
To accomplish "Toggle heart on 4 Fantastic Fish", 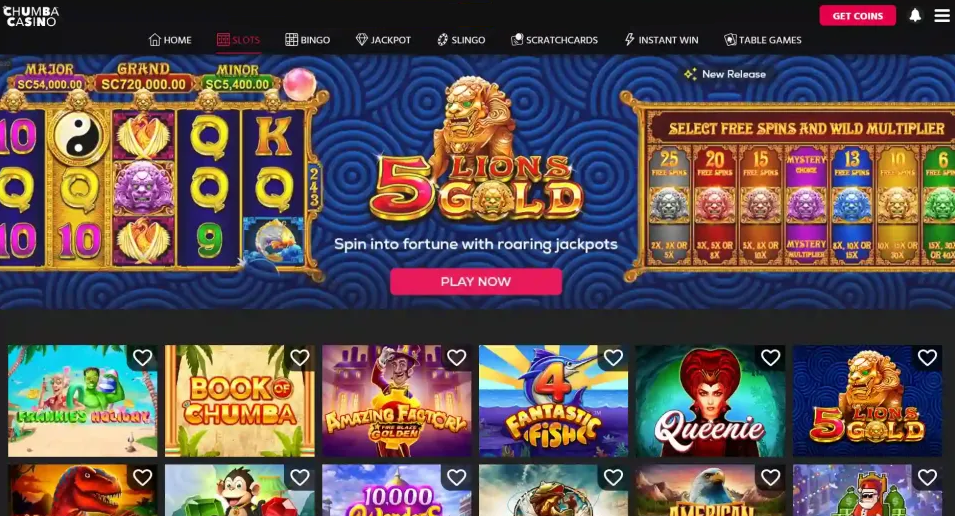I will 613,358.
